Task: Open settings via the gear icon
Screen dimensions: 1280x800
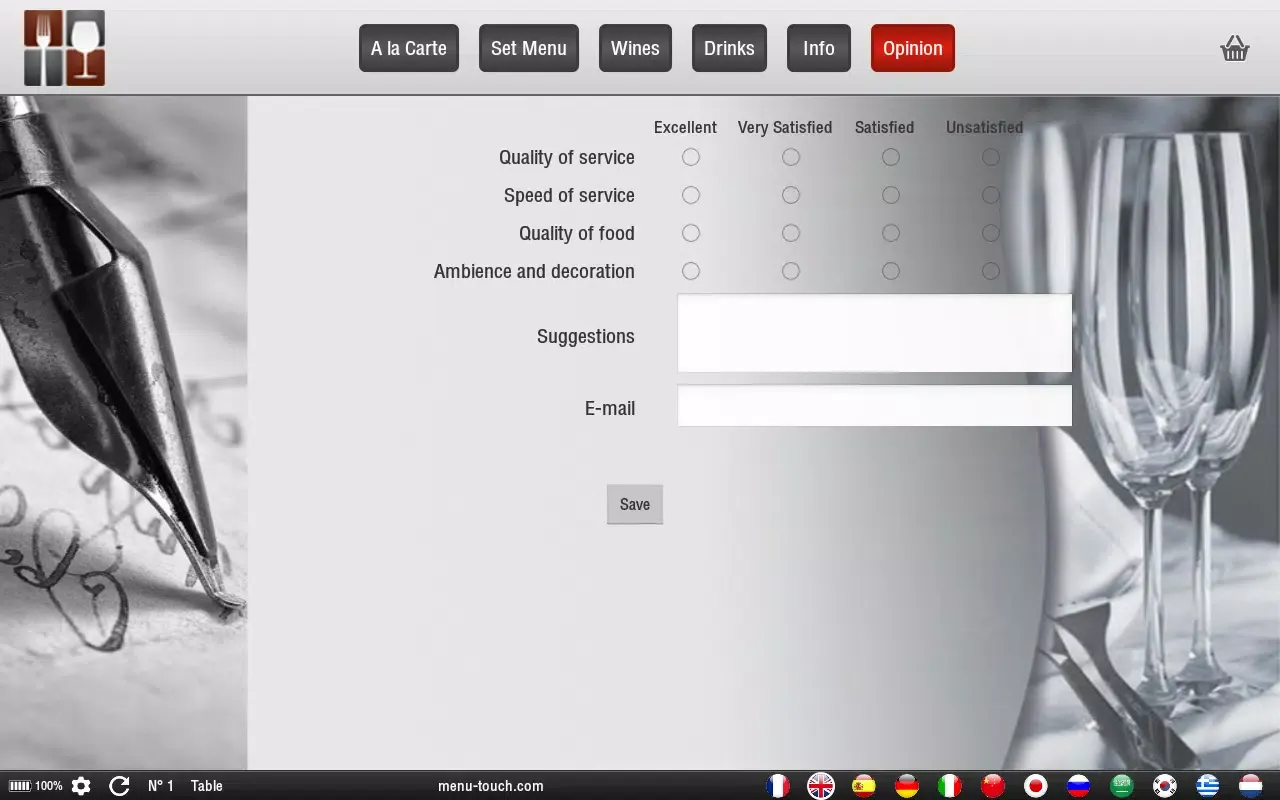Action: 81,786
